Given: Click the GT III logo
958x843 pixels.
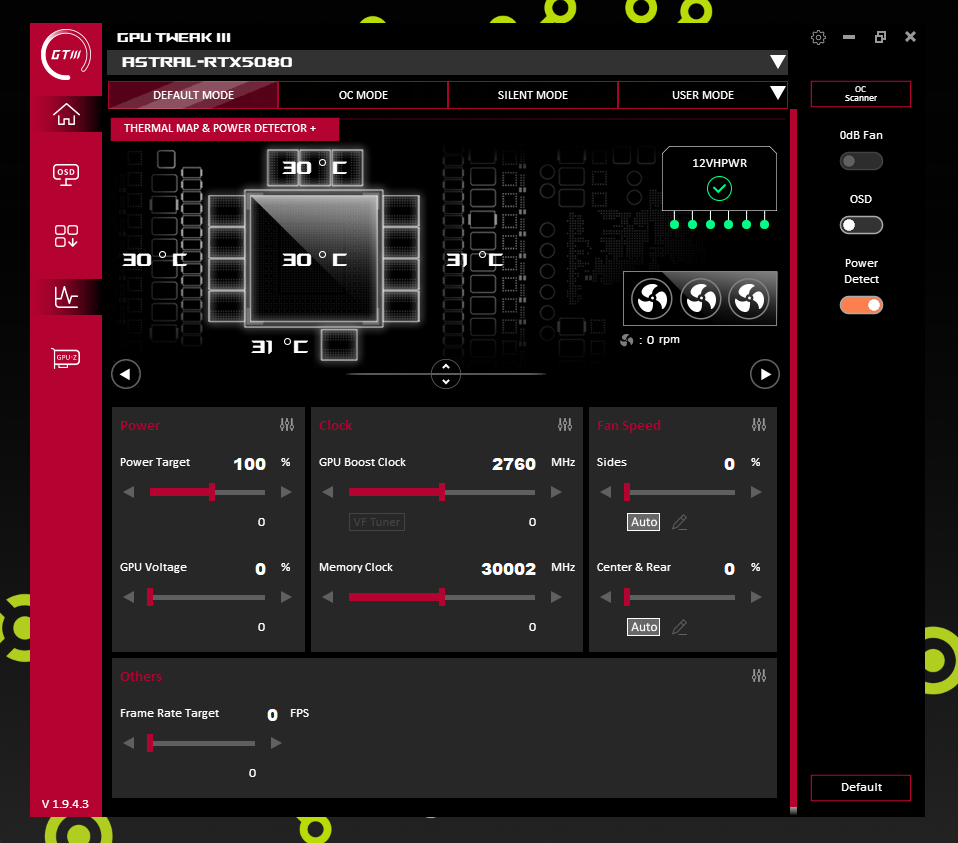Looking at the screenshot, I should (66, 55).
